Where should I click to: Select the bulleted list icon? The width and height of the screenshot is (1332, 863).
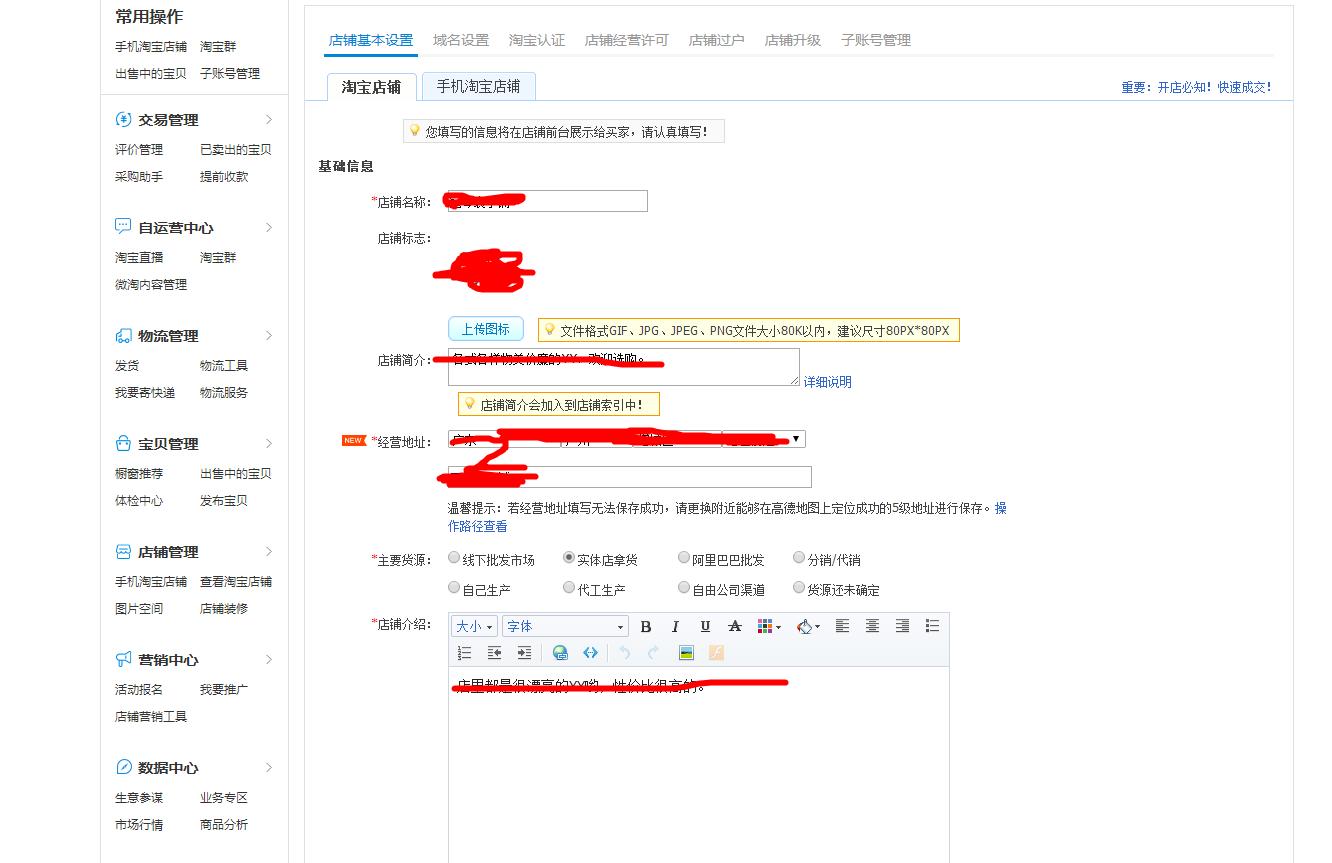[931, 626]
